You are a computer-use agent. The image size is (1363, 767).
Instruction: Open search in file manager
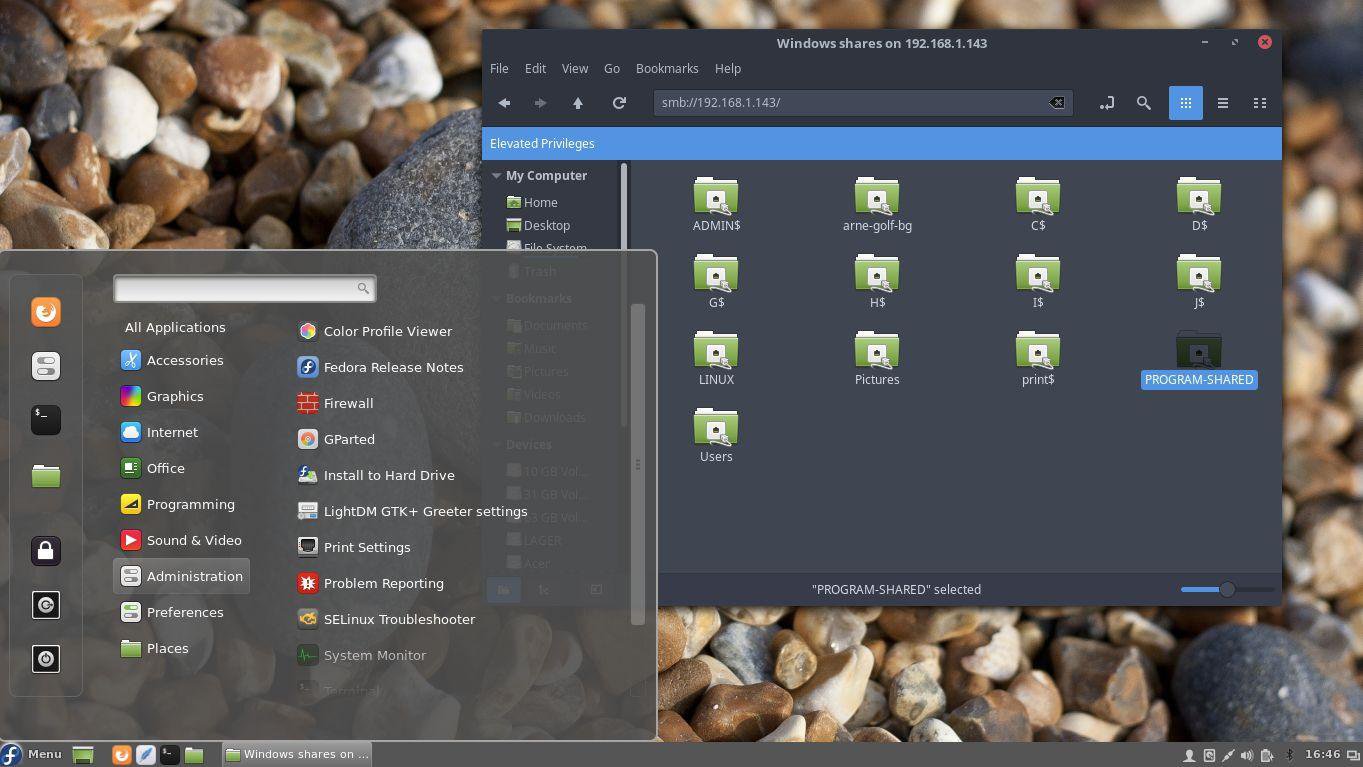[x=1144, y=103]
